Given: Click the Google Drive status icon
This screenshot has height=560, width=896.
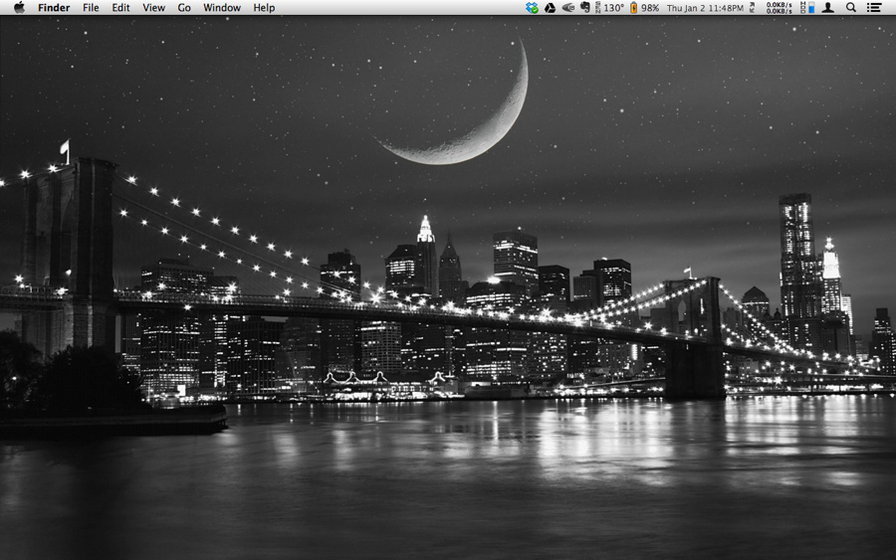Looking at the screenshot, I should (550, 7).
